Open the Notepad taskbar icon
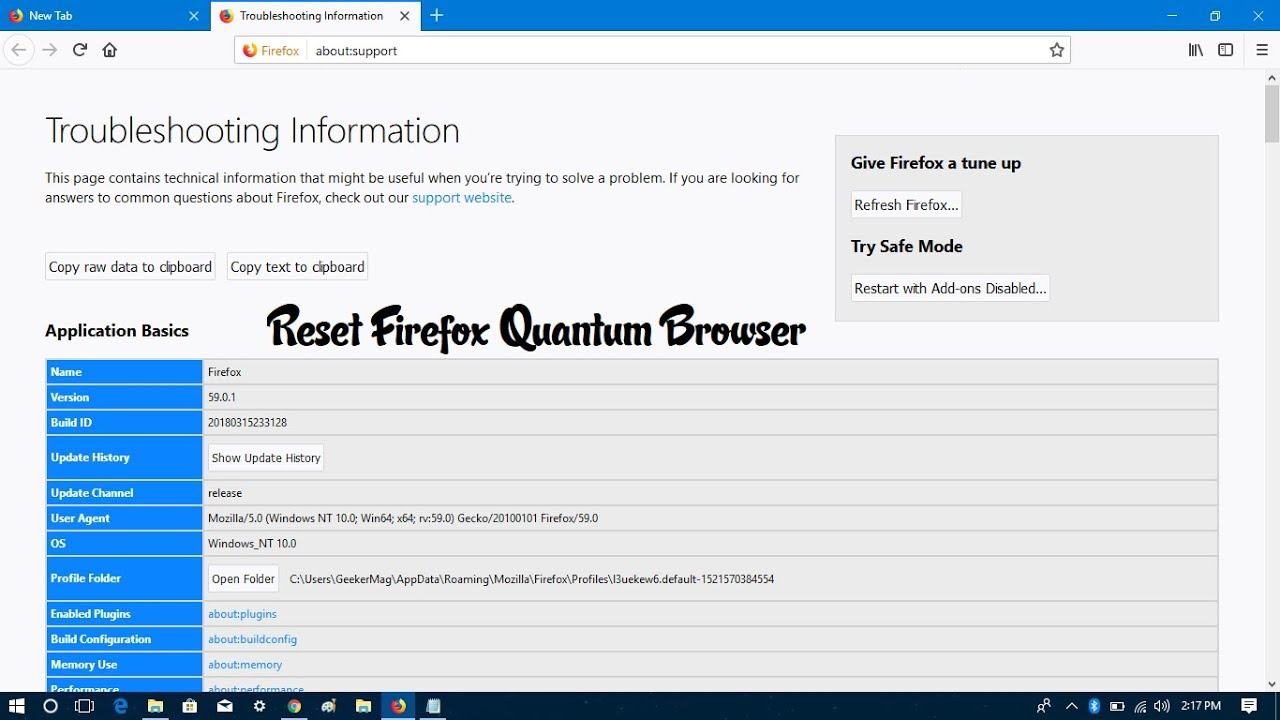The height and width of the screenshot is (720, 1280). tap(433, 706)
